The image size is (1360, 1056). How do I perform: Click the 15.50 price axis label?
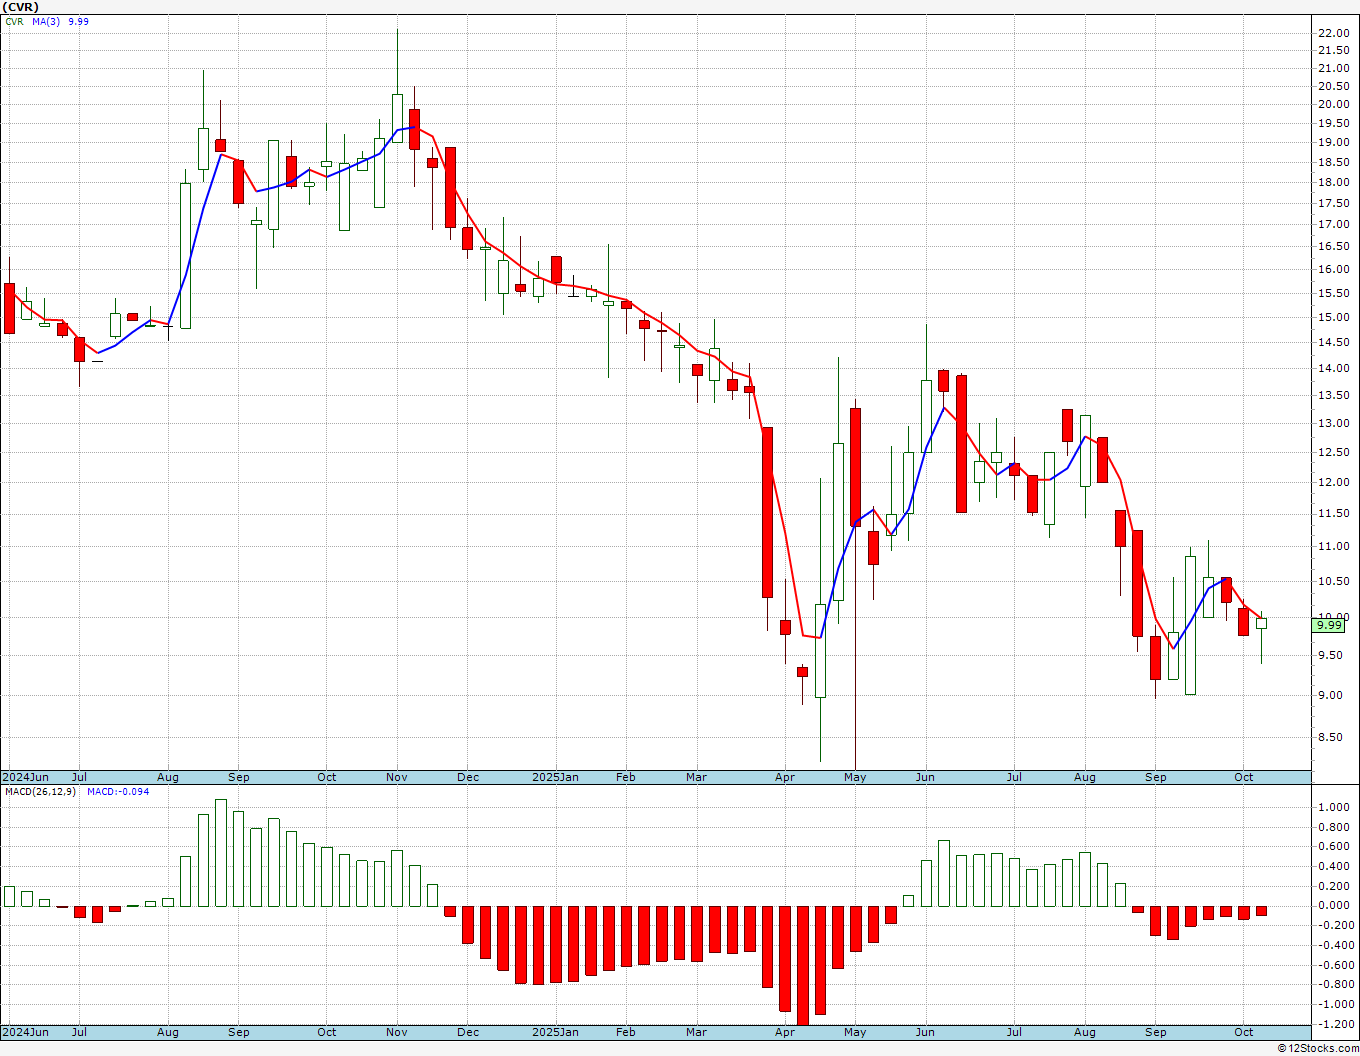click(1333, 293)
